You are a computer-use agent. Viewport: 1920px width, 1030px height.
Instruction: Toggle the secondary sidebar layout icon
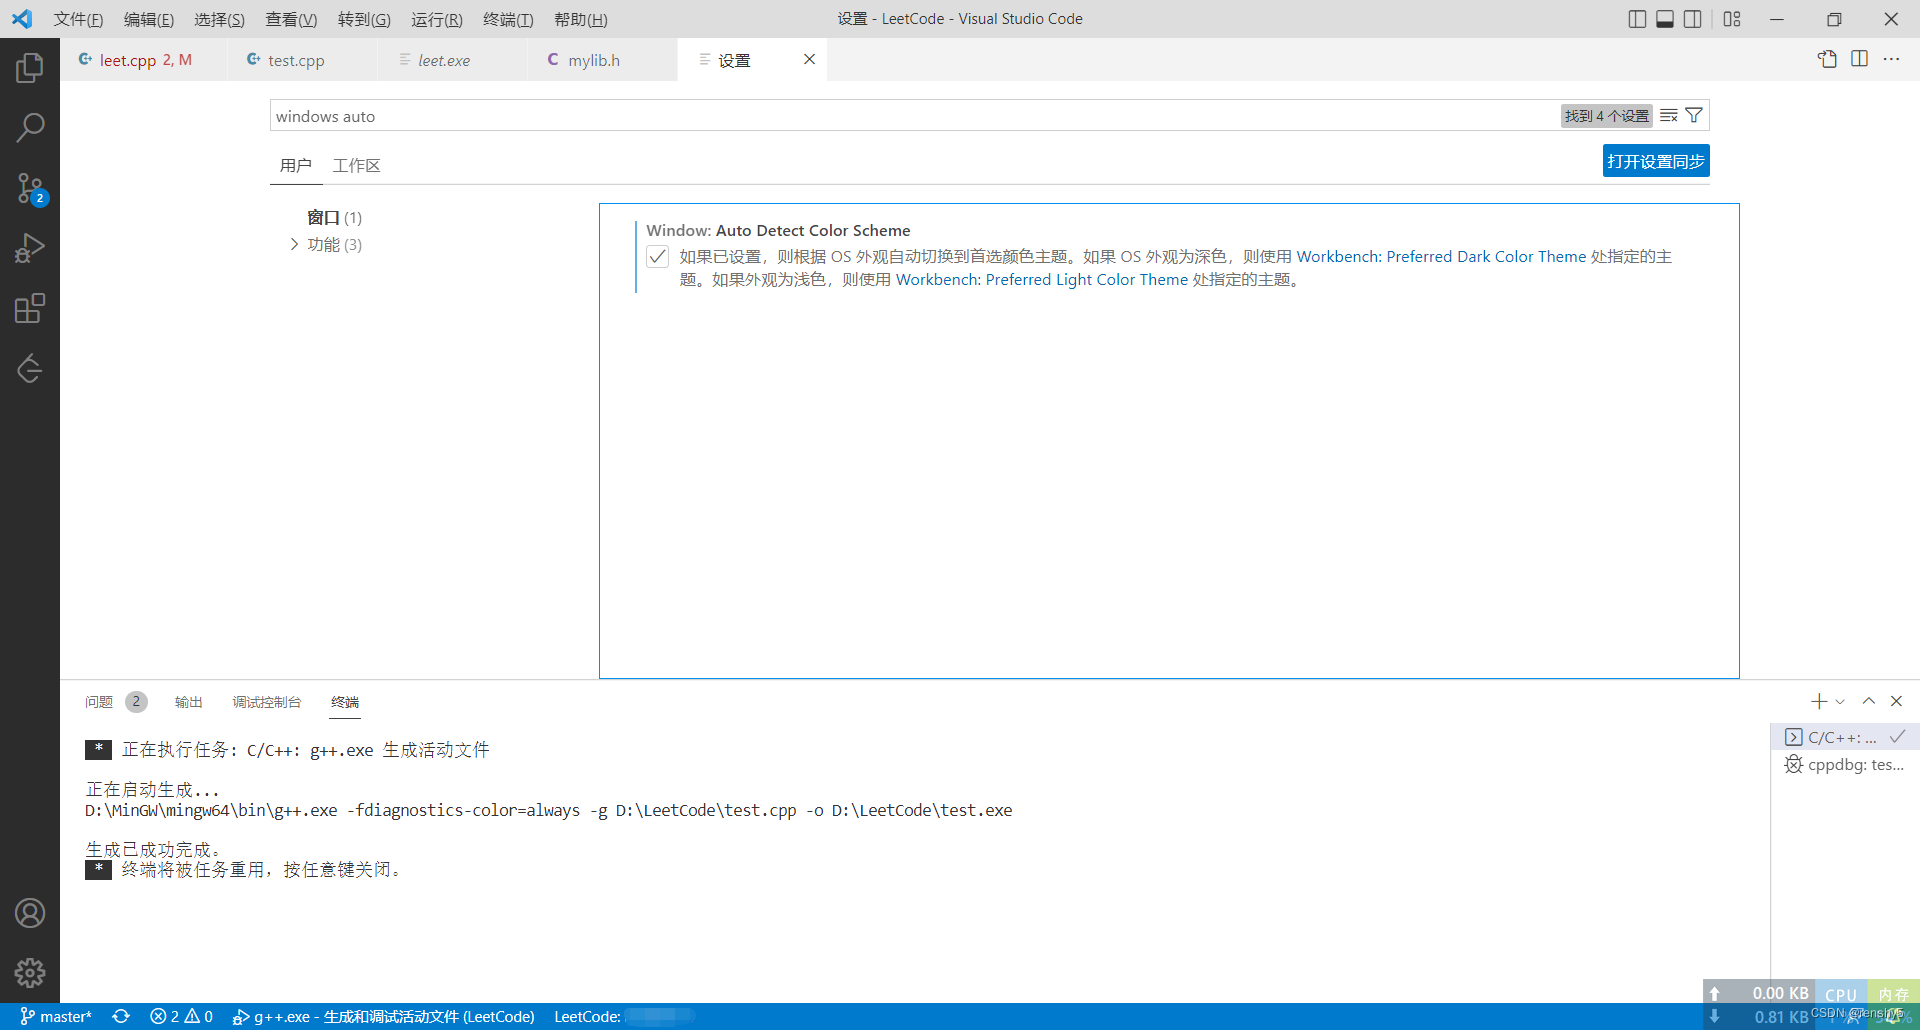pos(1693,19)
